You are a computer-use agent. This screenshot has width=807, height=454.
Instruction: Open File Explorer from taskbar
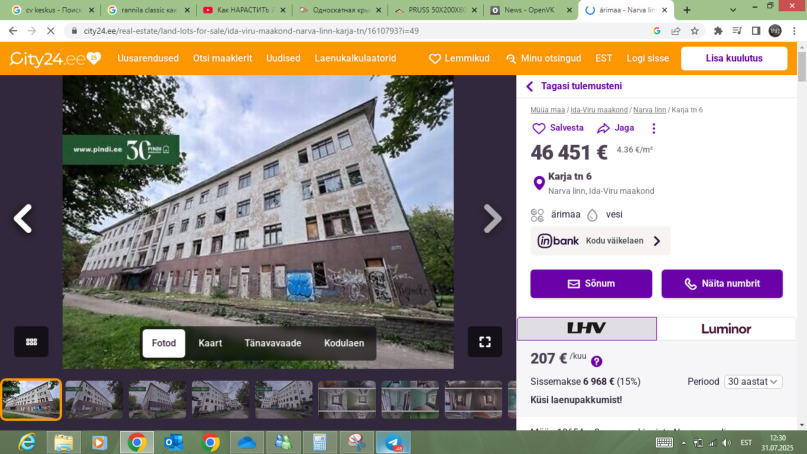tap(63, 442)
